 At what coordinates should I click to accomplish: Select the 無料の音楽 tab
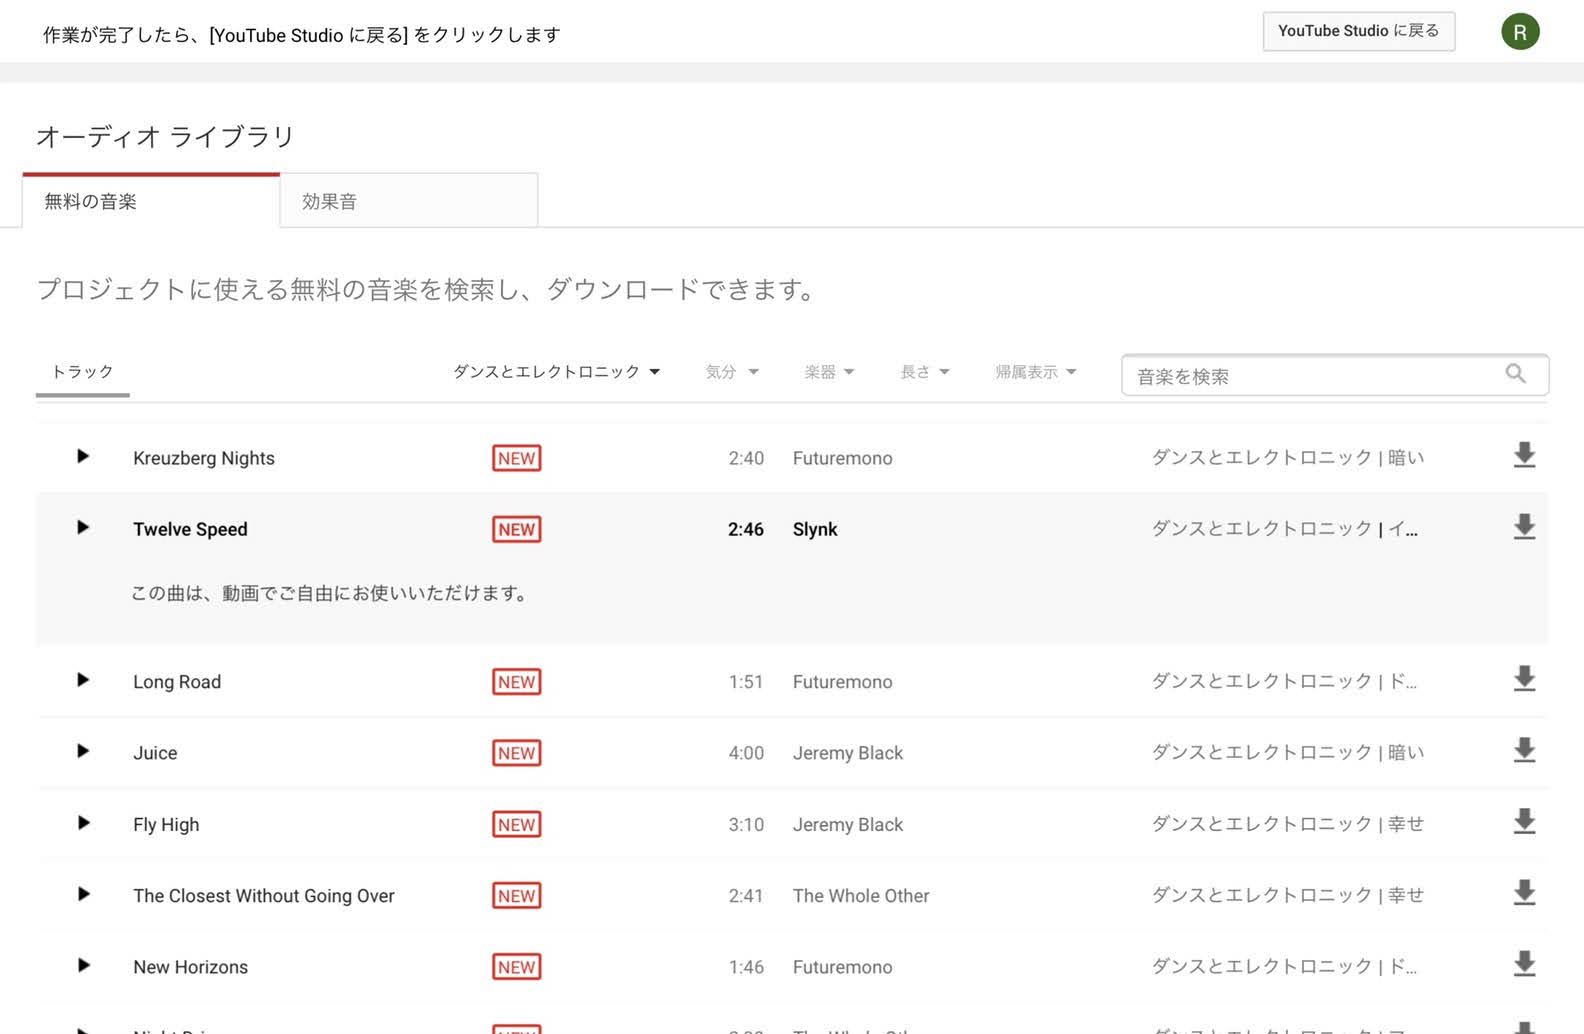point(151,201)
